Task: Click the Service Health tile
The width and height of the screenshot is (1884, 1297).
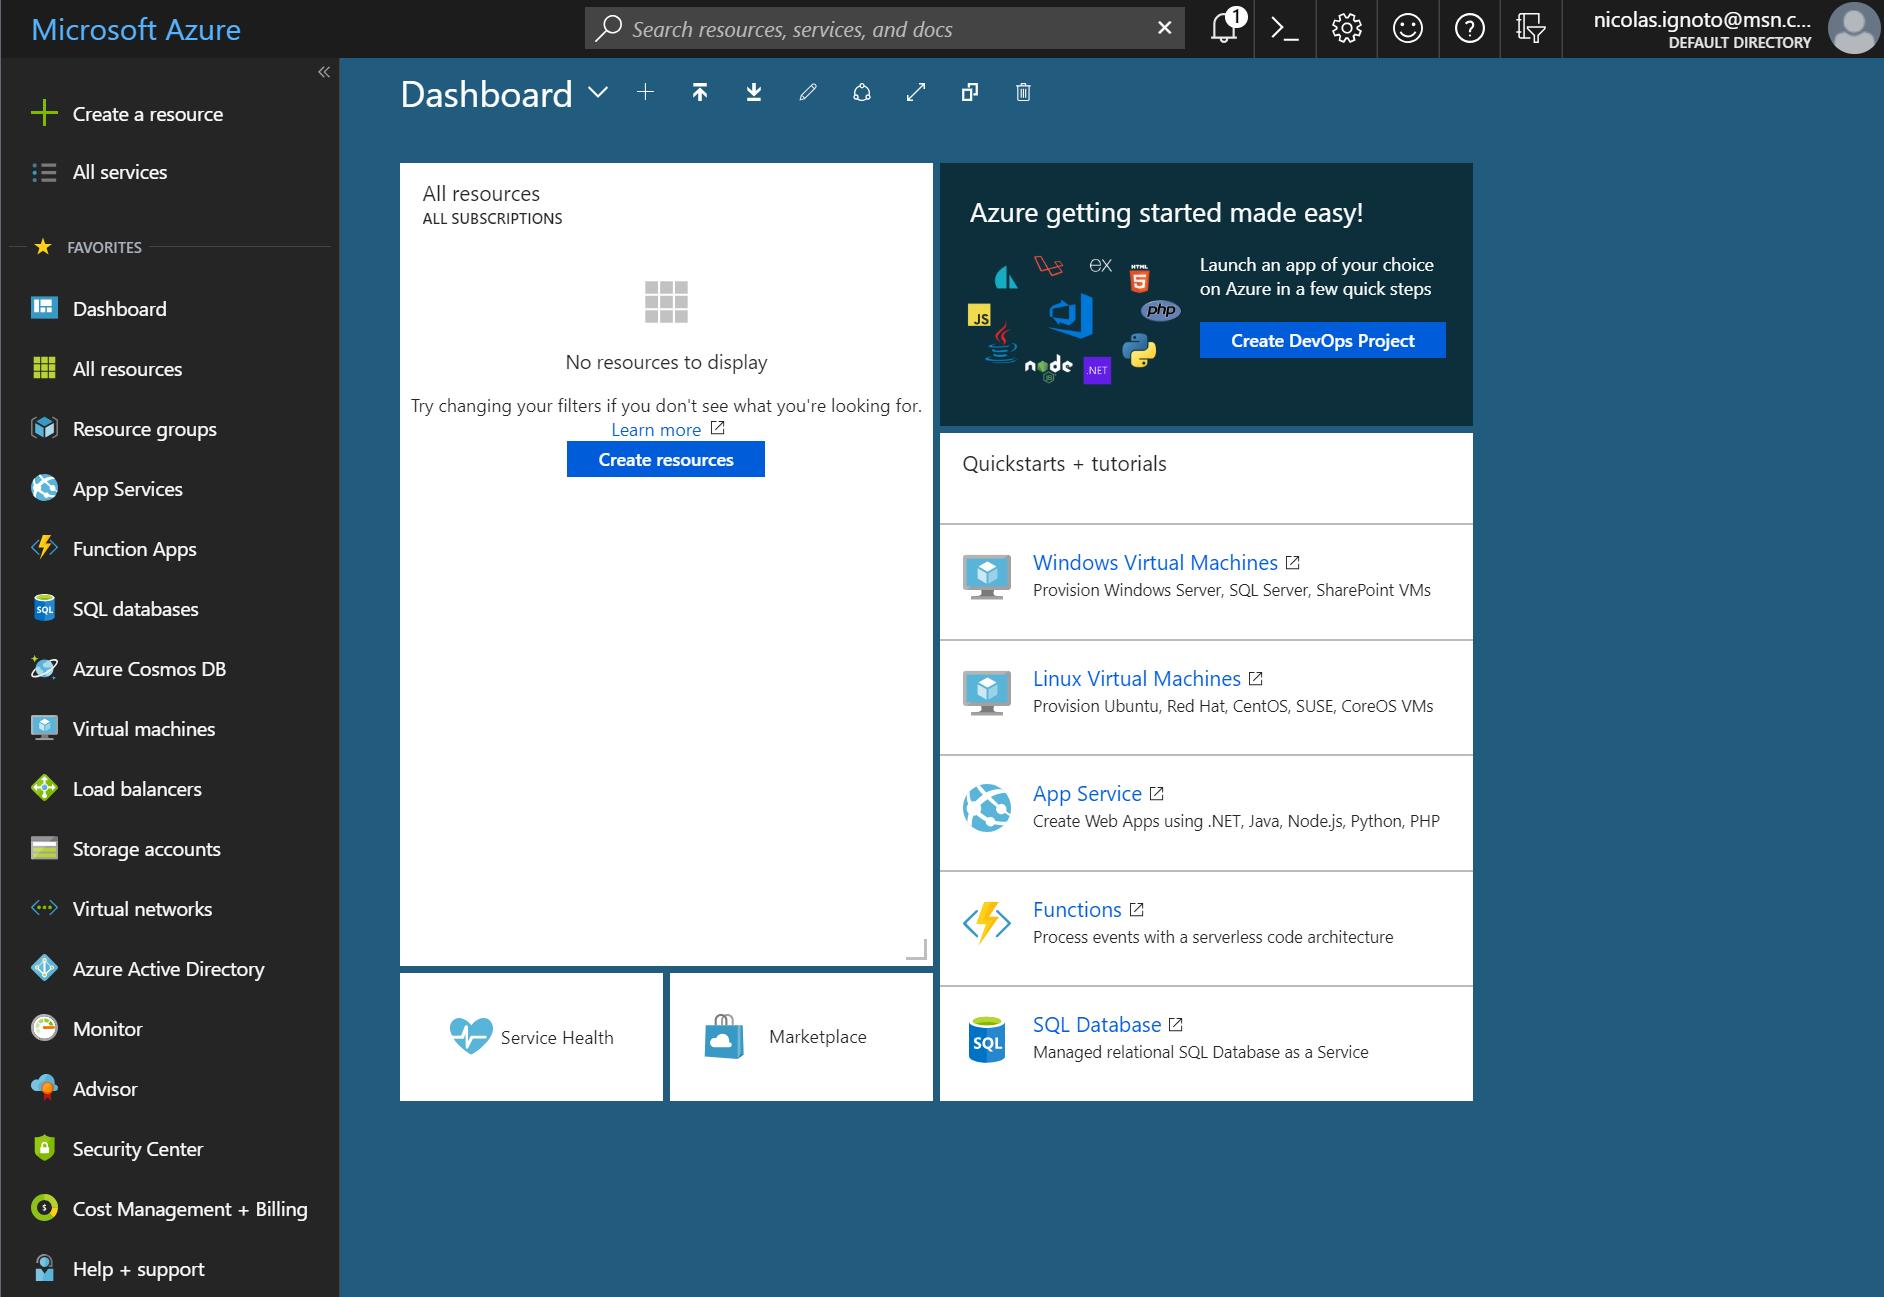Action: point(531,1037)
